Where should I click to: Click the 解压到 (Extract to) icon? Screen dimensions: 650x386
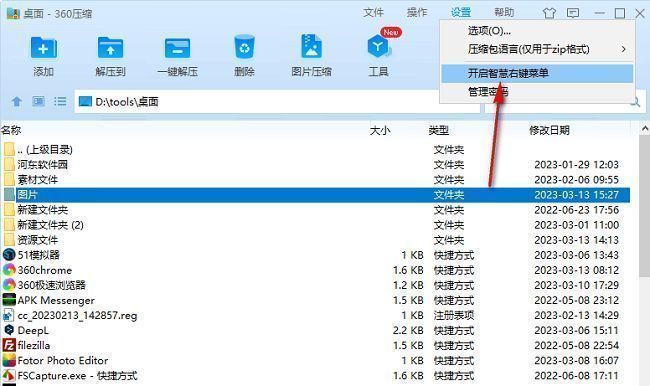[x=110, y=48]
